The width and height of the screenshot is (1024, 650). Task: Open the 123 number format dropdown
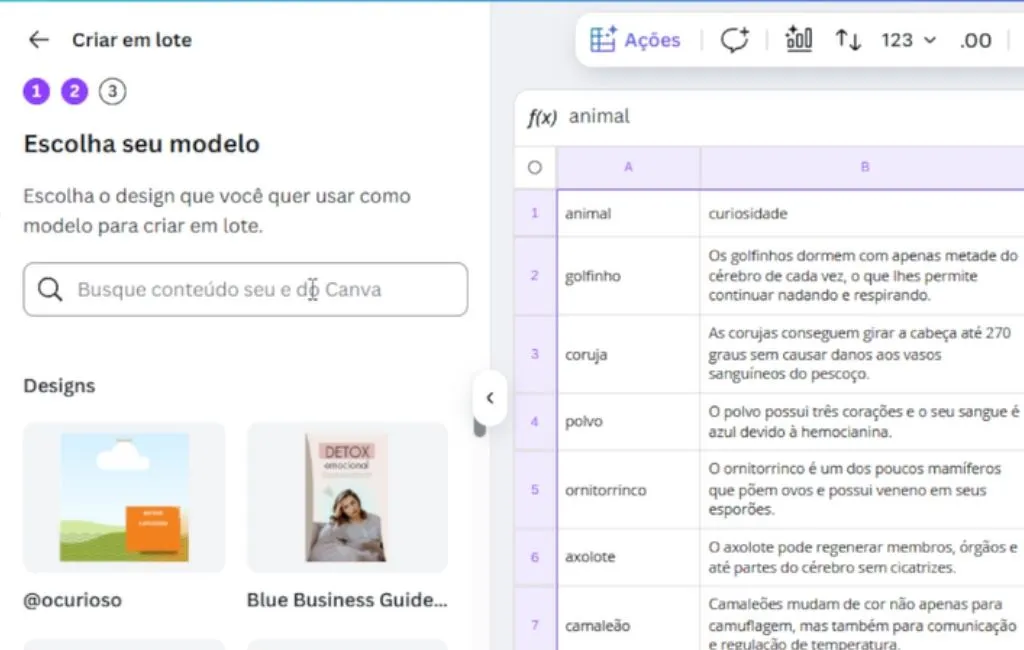[x=908, y=40]
